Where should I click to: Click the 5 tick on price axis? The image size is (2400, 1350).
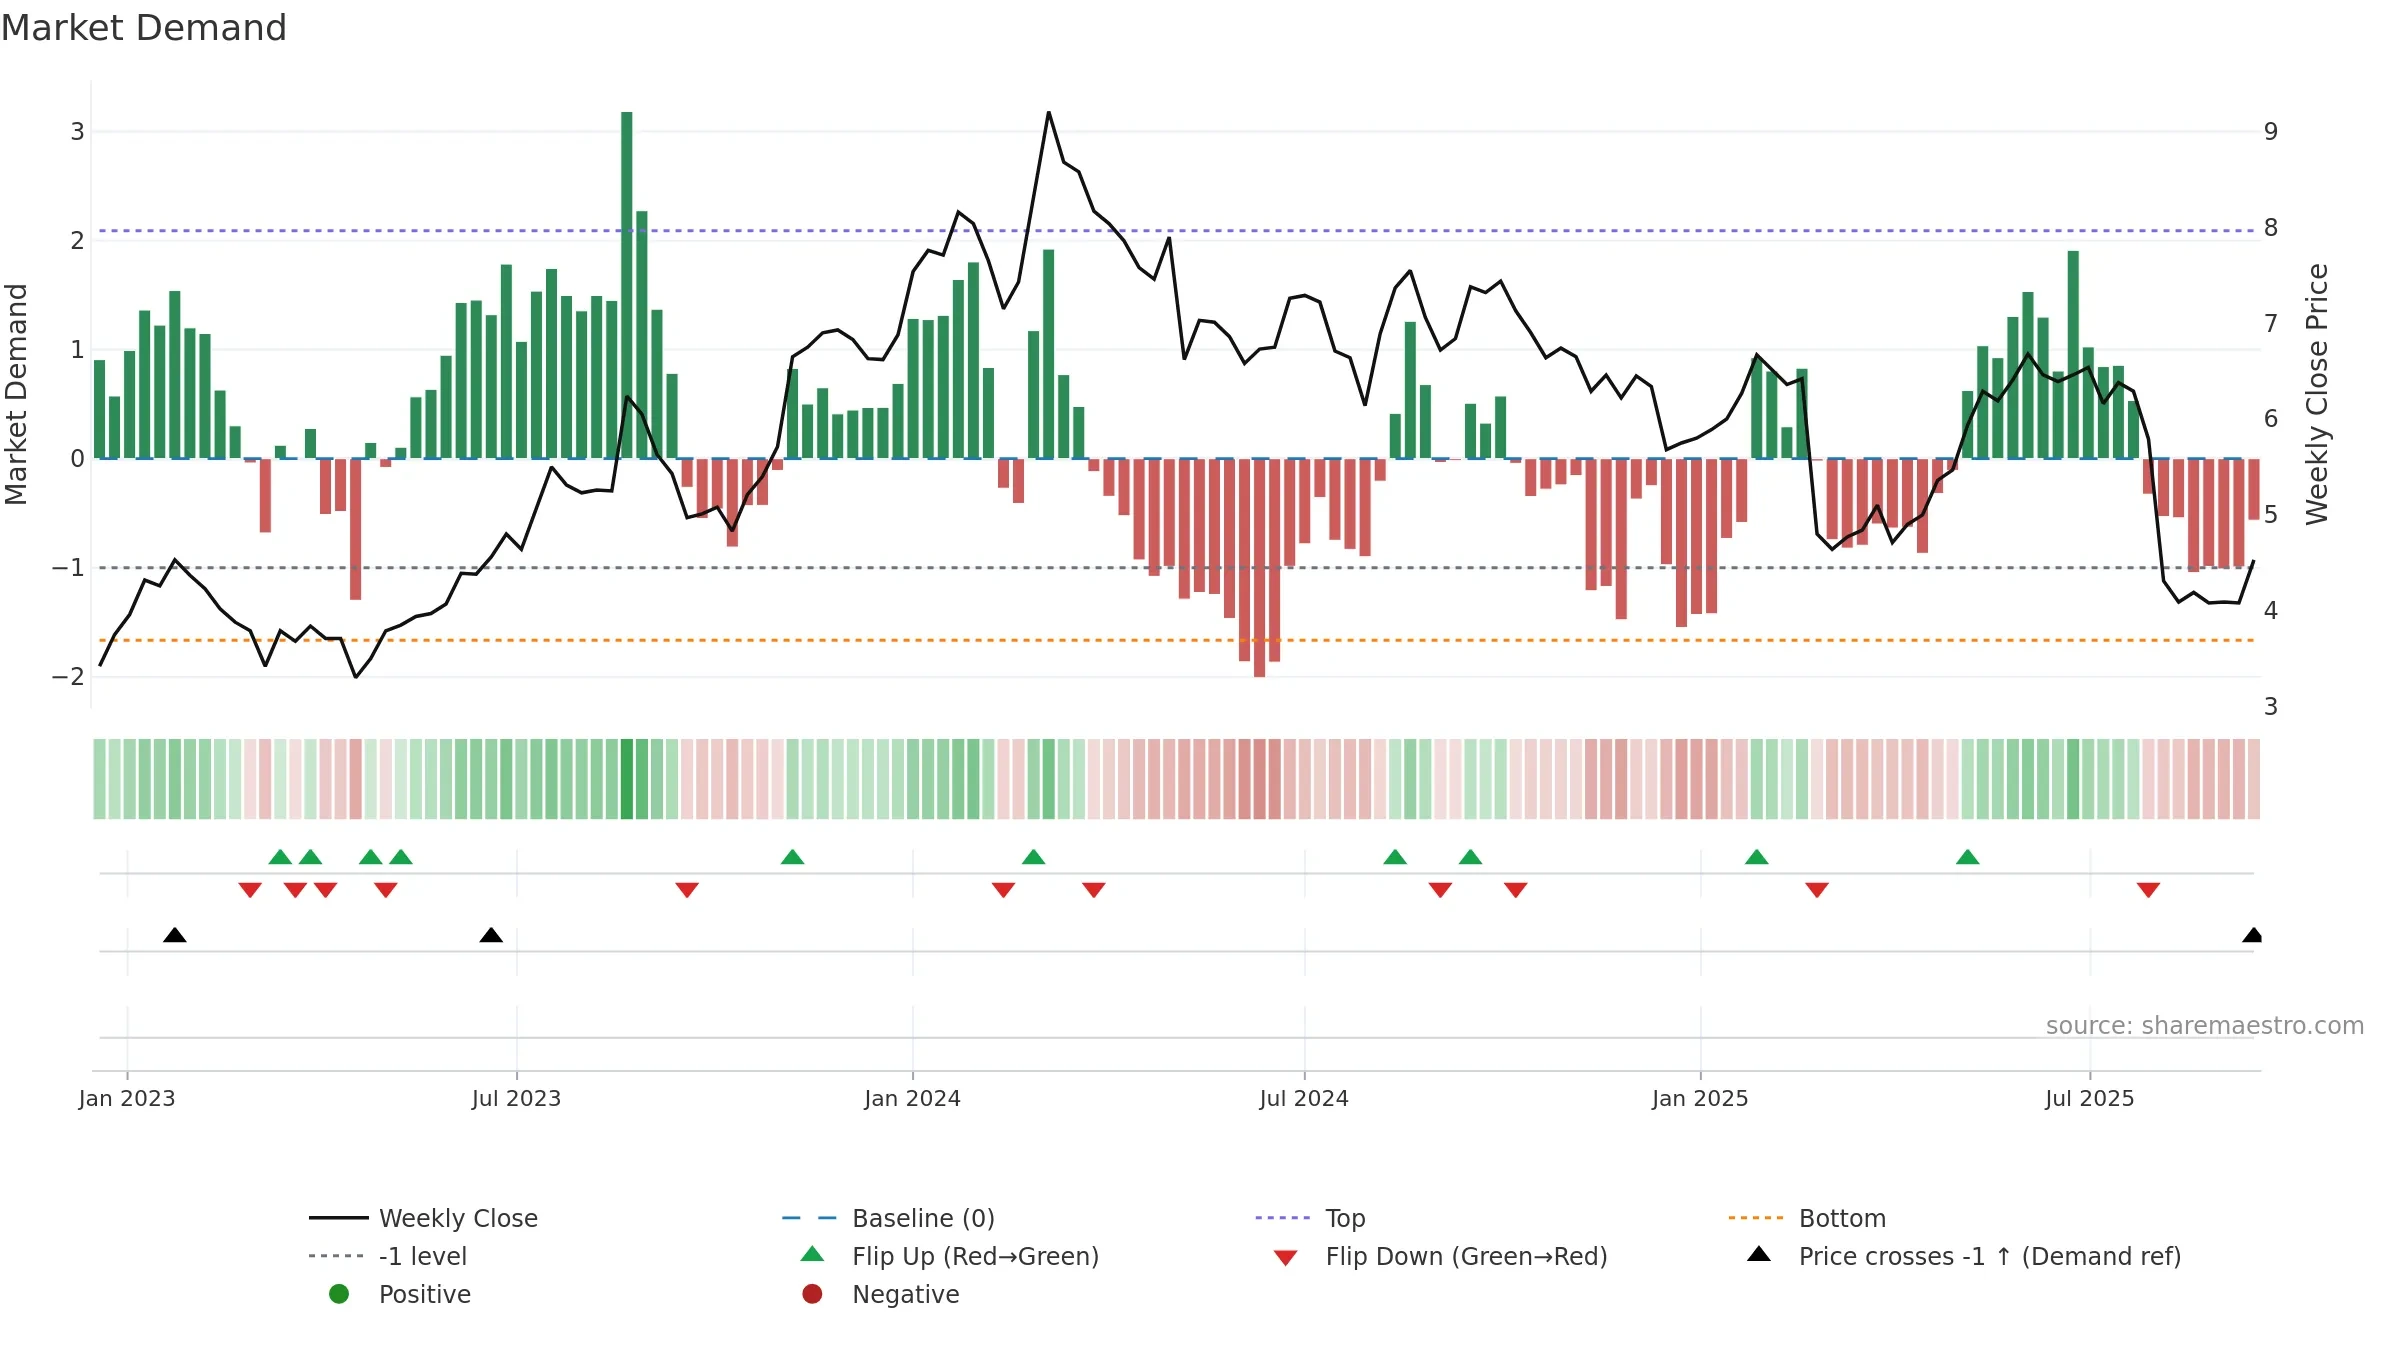[x=2271, y=515]
